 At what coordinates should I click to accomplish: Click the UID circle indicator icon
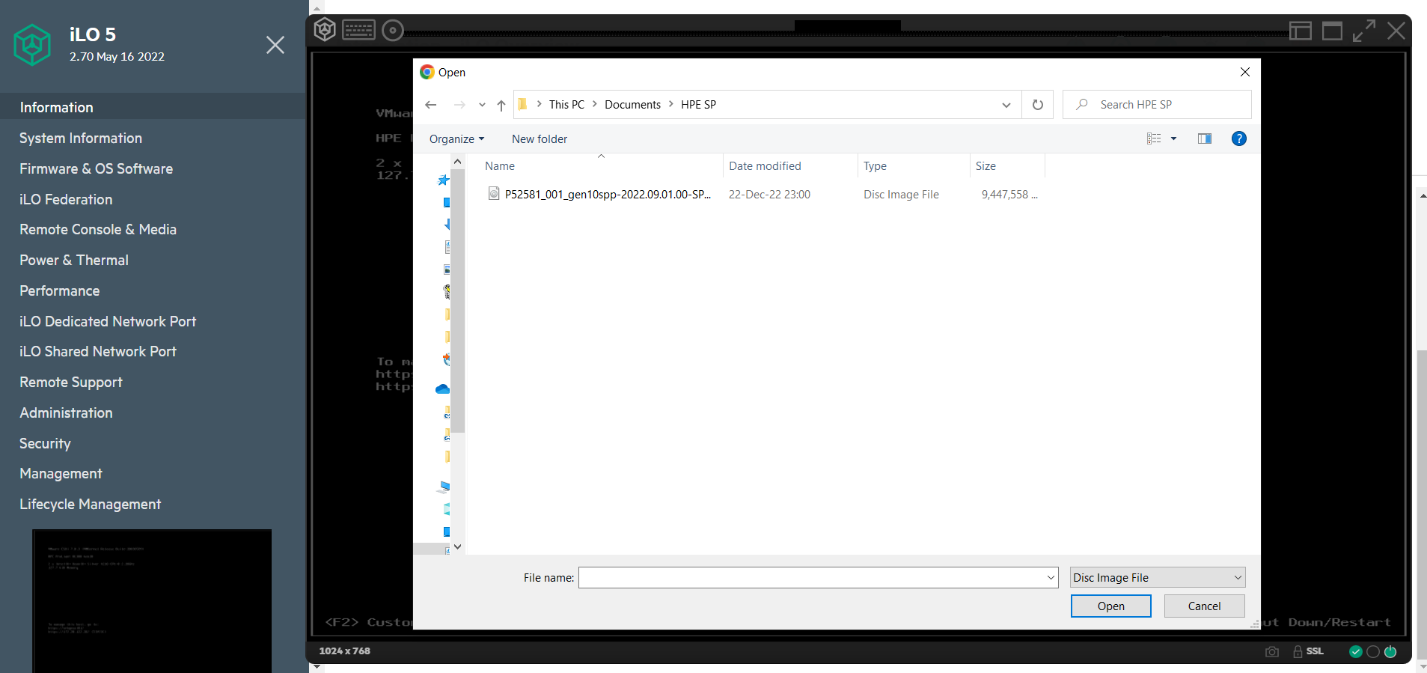tap(1373, 651)
